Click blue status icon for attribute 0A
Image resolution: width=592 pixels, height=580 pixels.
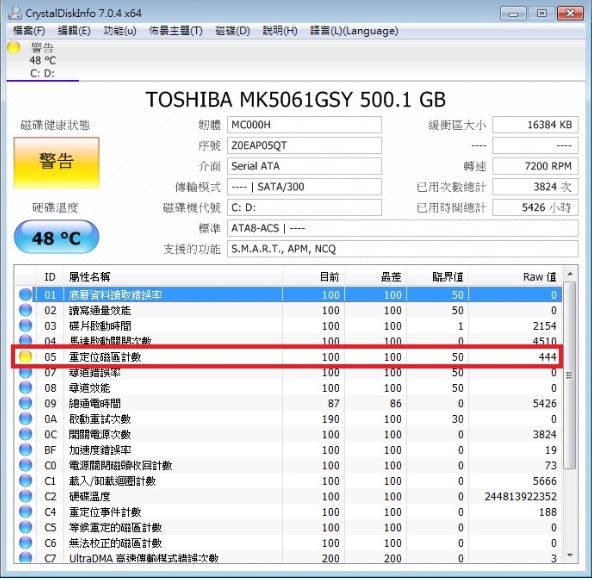pos(25,419)
